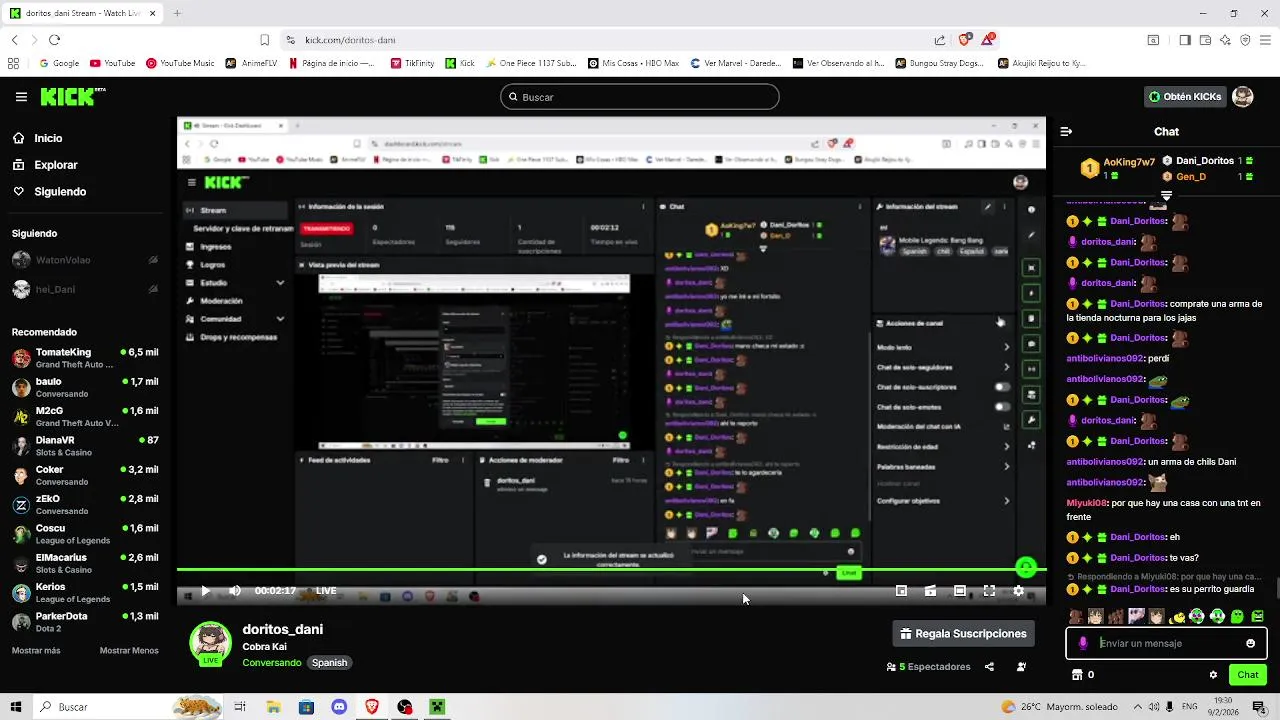The width and height of the screenshot is (1280, 720).
Task: Click the KICK logo
Action: (73, 97)
